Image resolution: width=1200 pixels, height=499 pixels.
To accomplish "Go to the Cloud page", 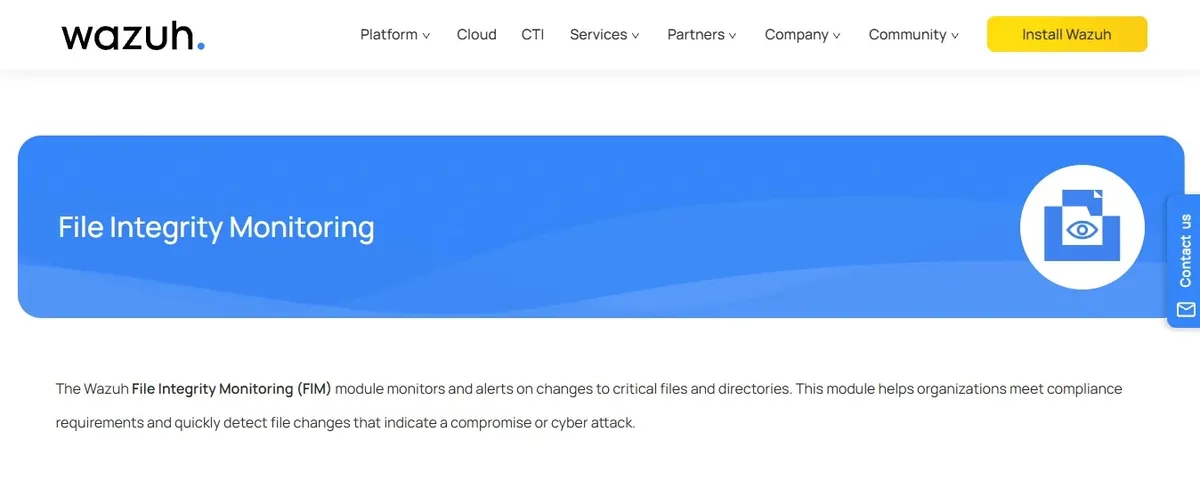I will pyautogui.click(x=476, y=34).
